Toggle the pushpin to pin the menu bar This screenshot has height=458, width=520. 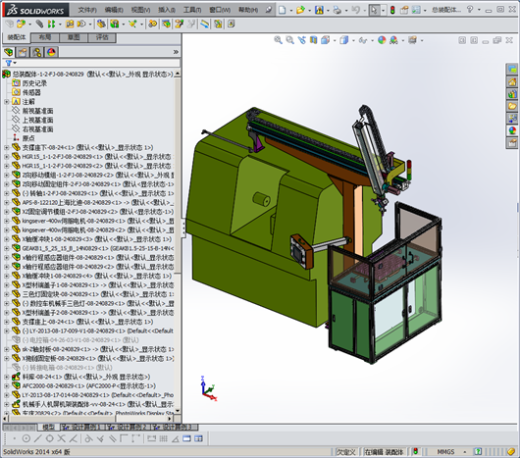click(x=268, y=10)
